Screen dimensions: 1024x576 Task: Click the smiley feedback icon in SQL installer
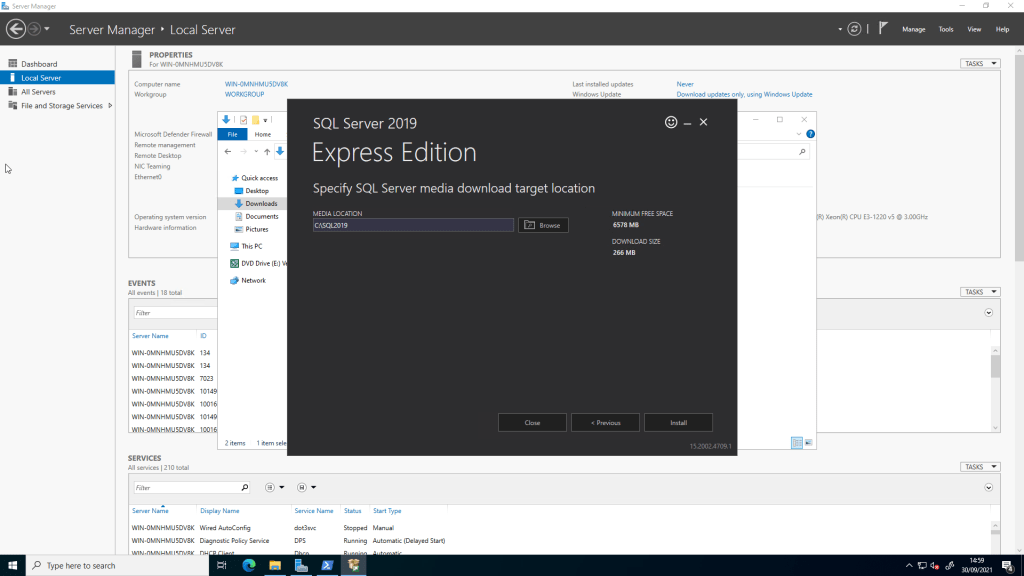coord(671,122)
